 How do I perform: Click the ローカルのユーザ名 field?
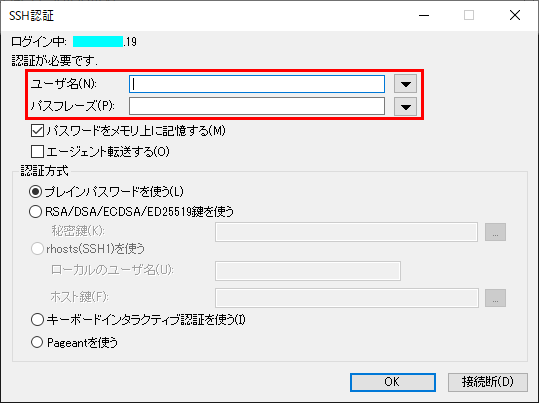click(308, 271)
